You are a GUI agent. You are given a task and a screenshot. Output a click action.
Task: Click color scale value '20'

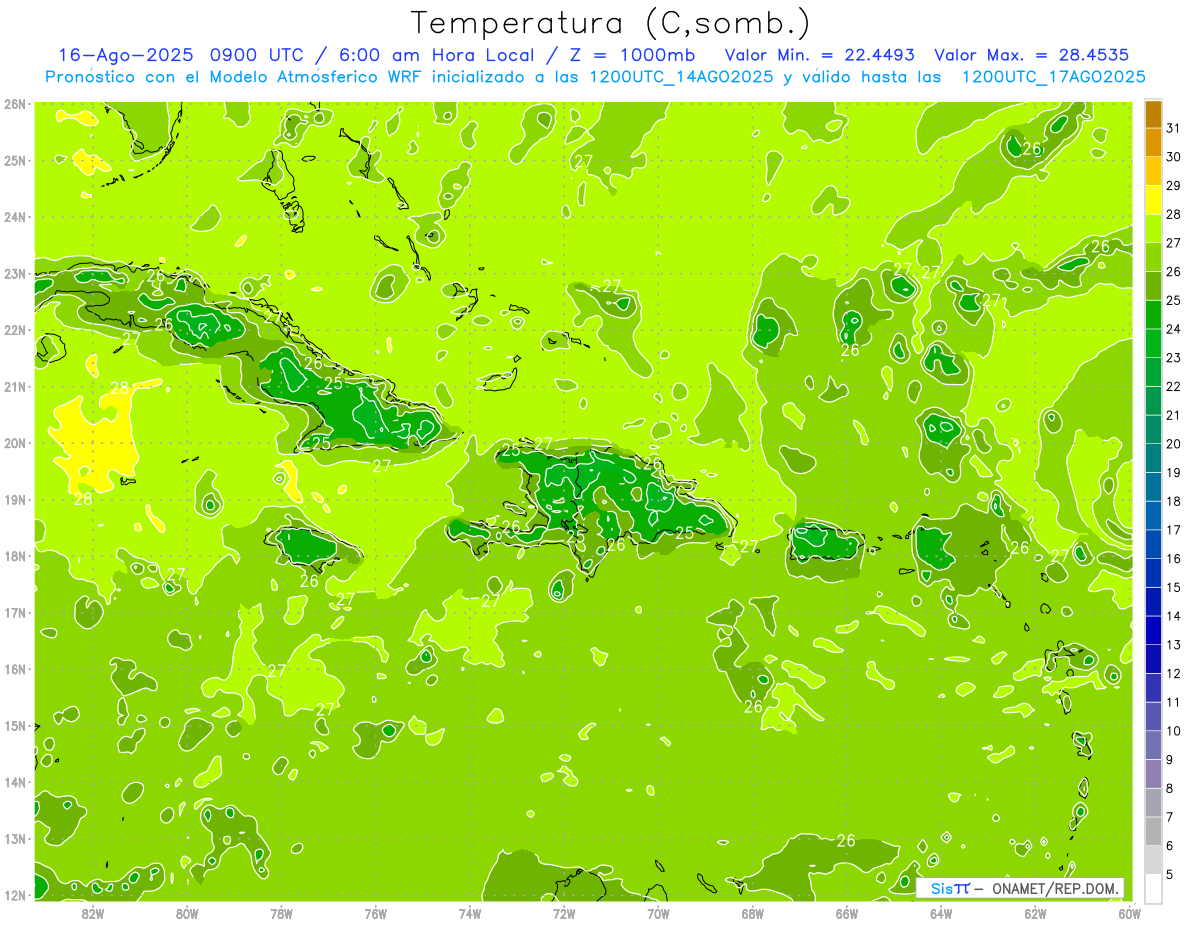coord(1174,444)
